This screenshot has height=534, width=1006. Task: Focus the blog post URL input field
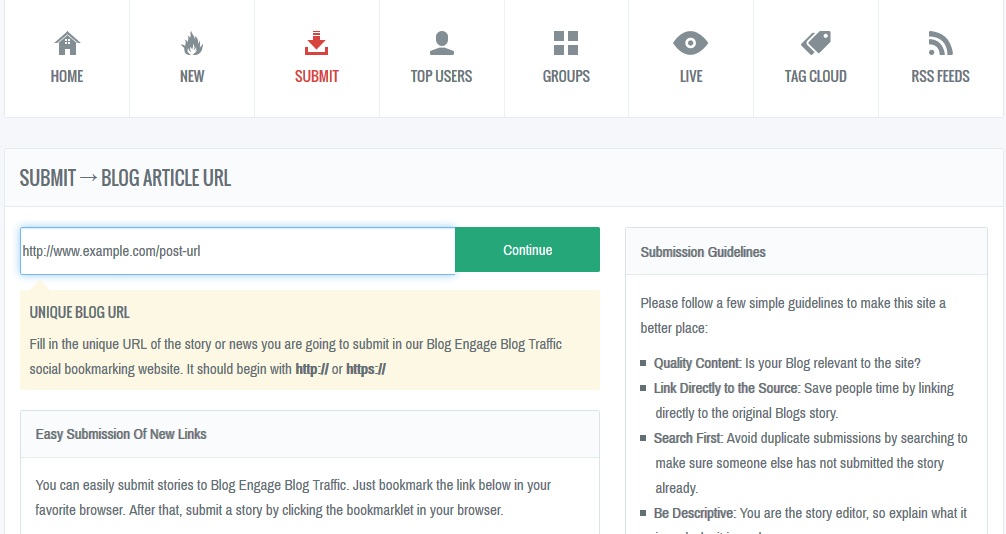click(237, 251)
